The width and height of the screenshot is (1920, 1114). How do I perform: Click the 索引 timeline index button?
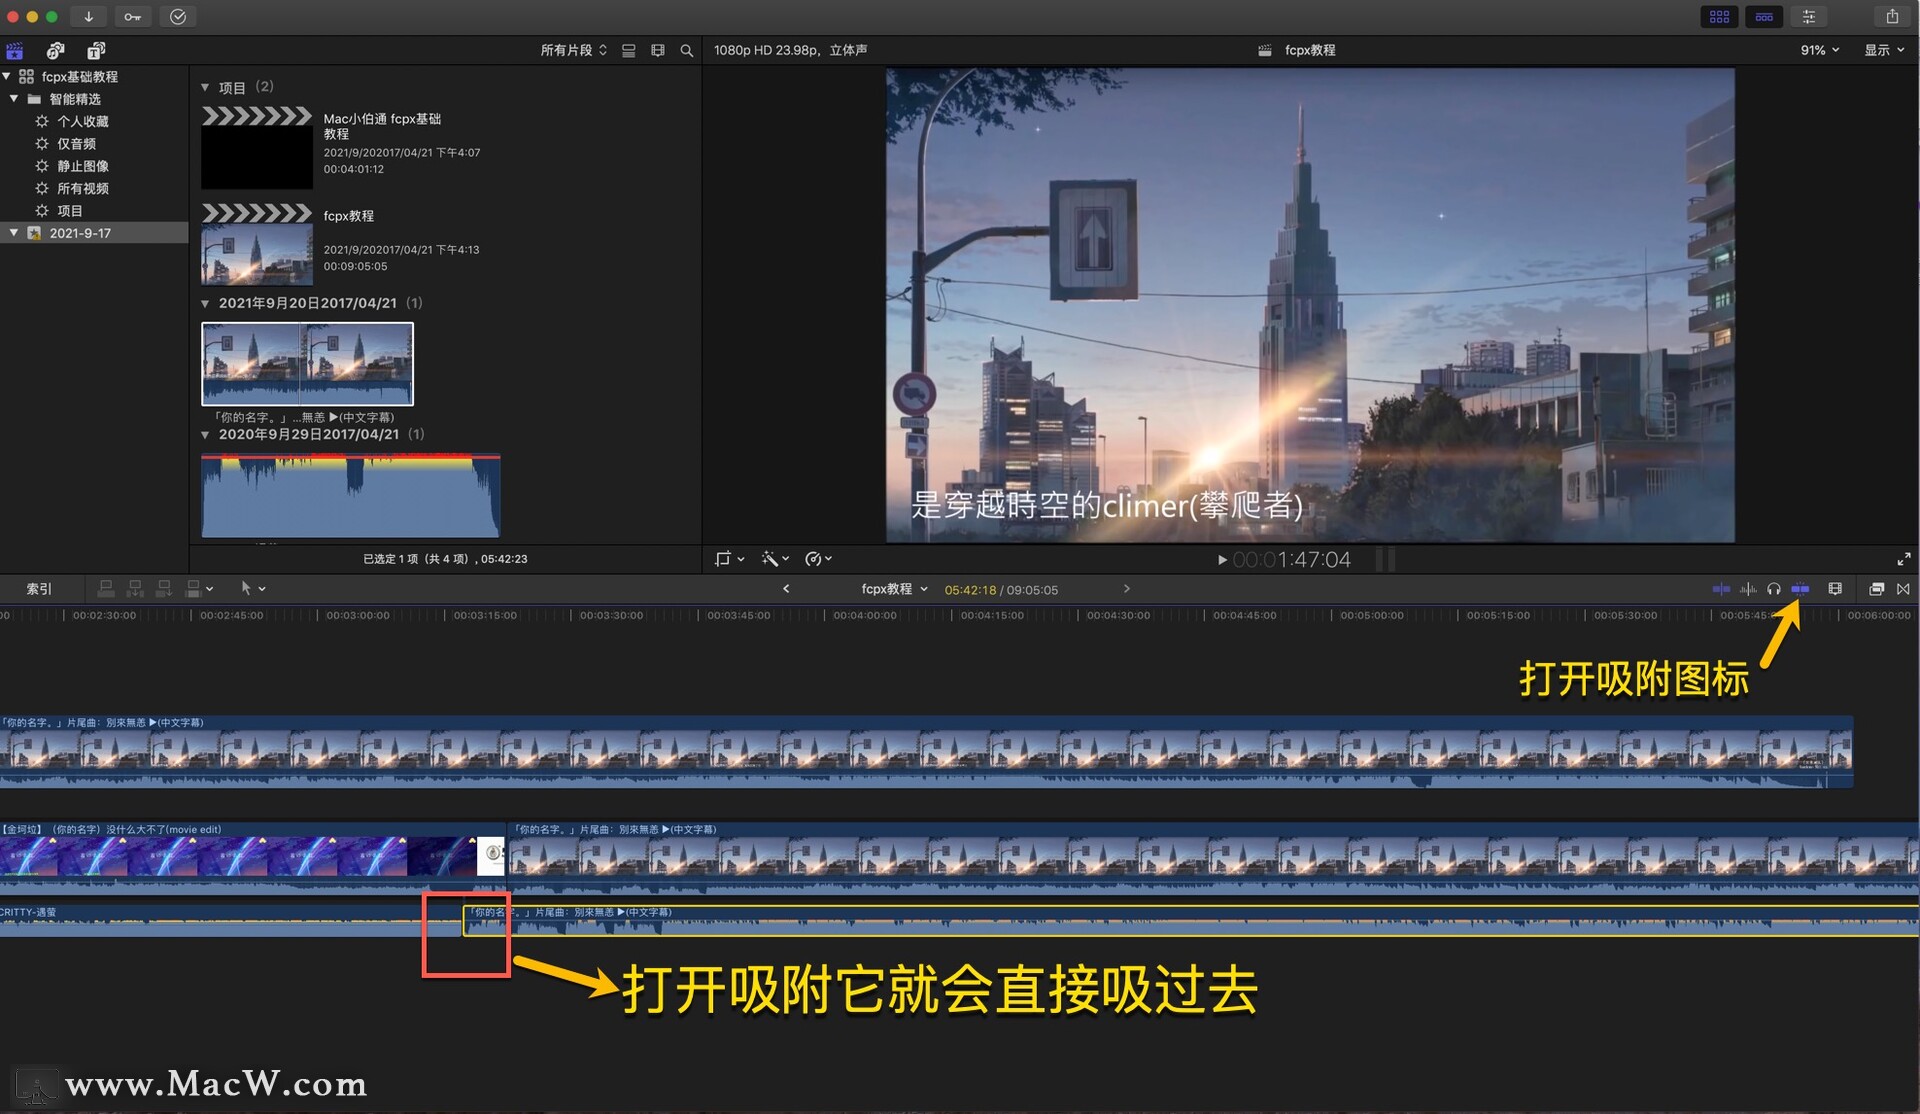tap(39, 589)
